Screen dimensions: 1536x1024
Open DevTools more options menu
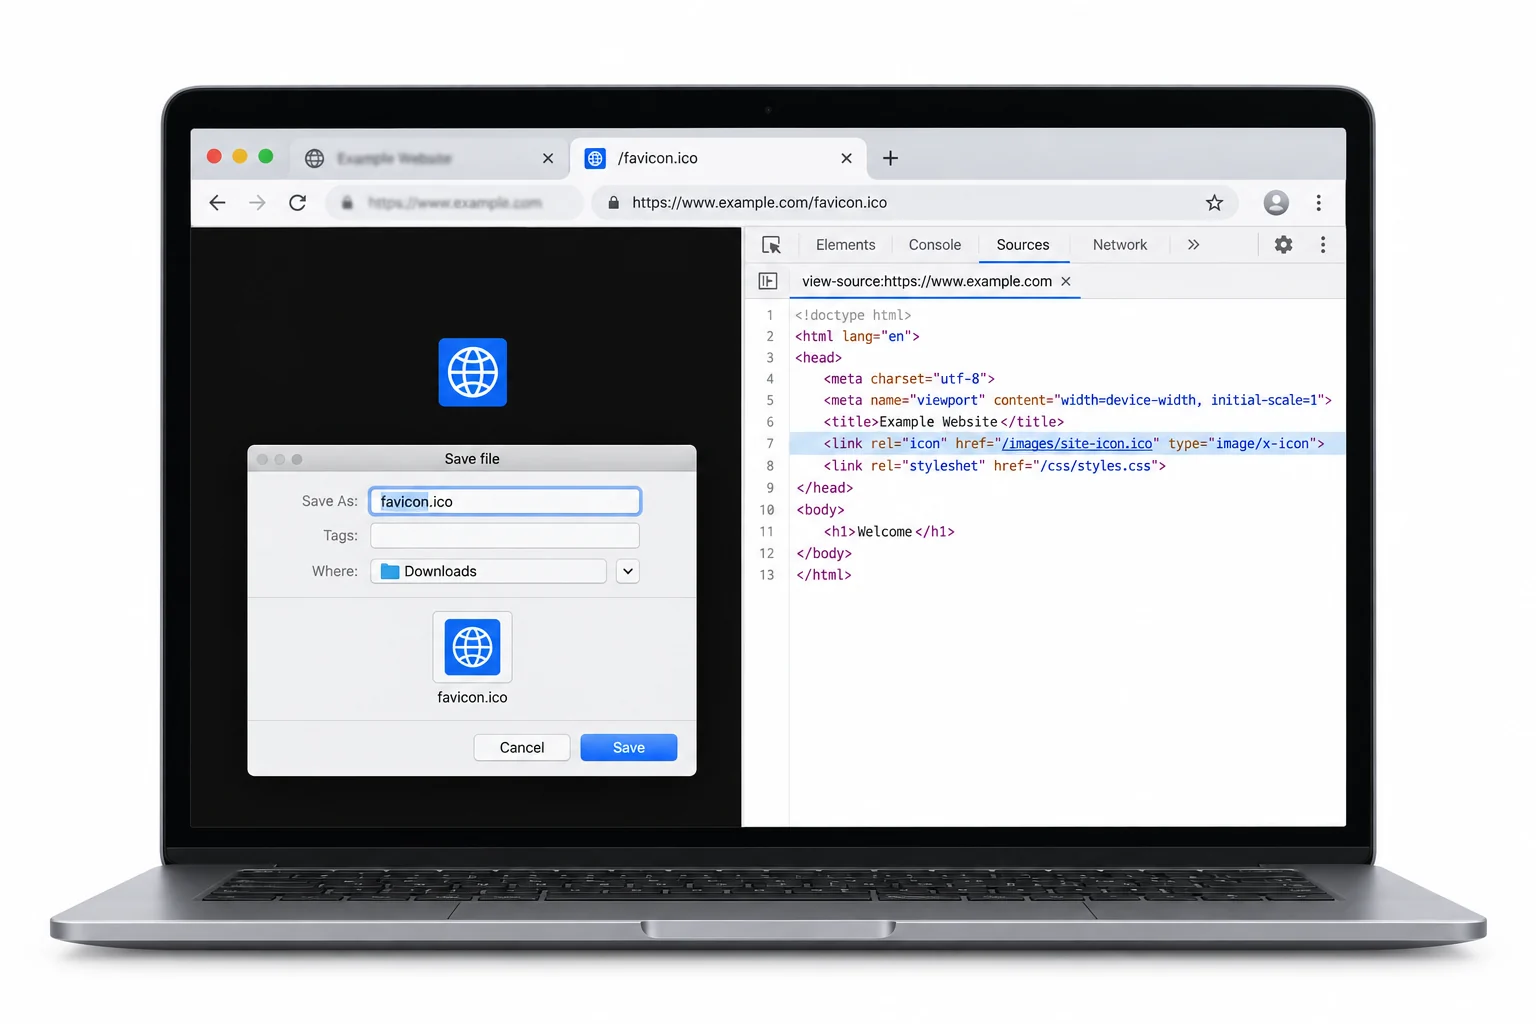pos(1323,245)
